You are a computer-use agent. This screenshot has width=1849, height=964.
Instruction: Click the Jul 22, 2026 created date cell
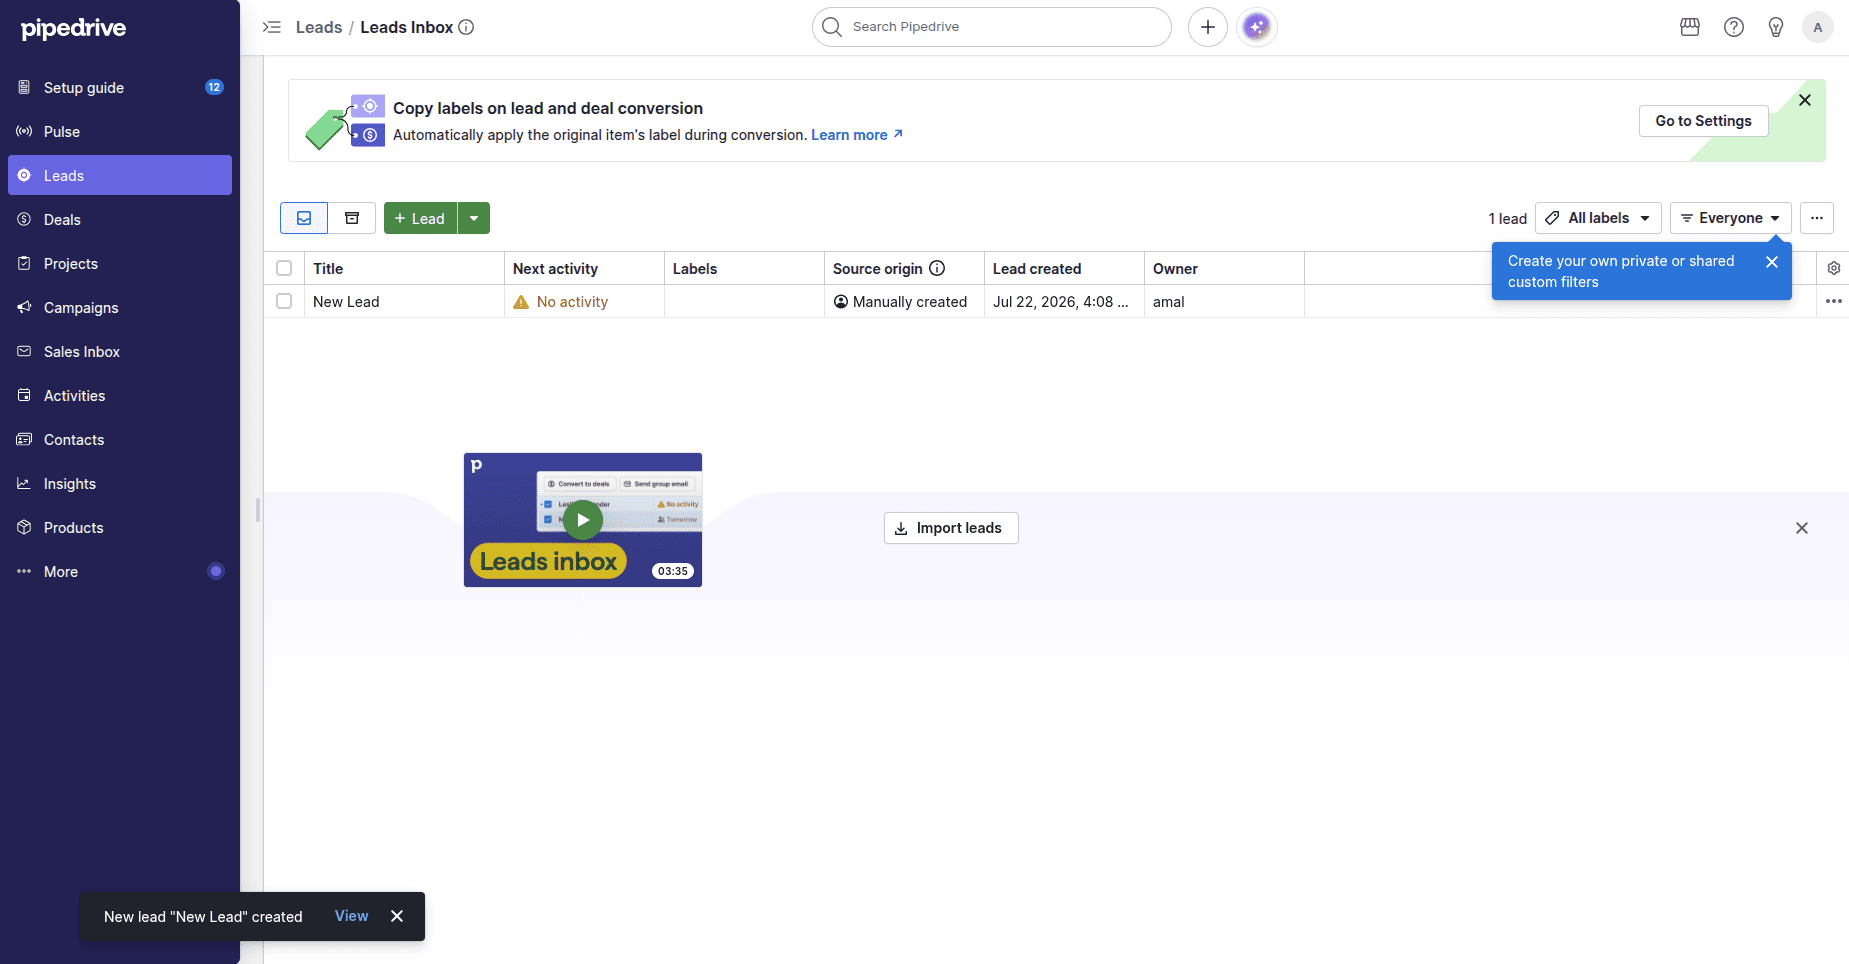tap(1064, 301)
